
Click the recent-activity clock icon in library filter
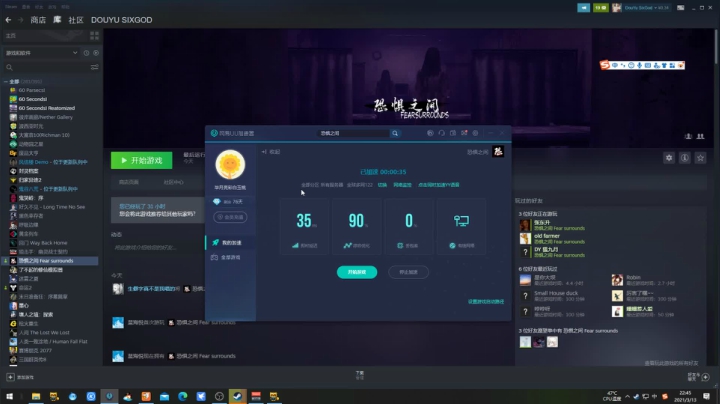[86, 53]
